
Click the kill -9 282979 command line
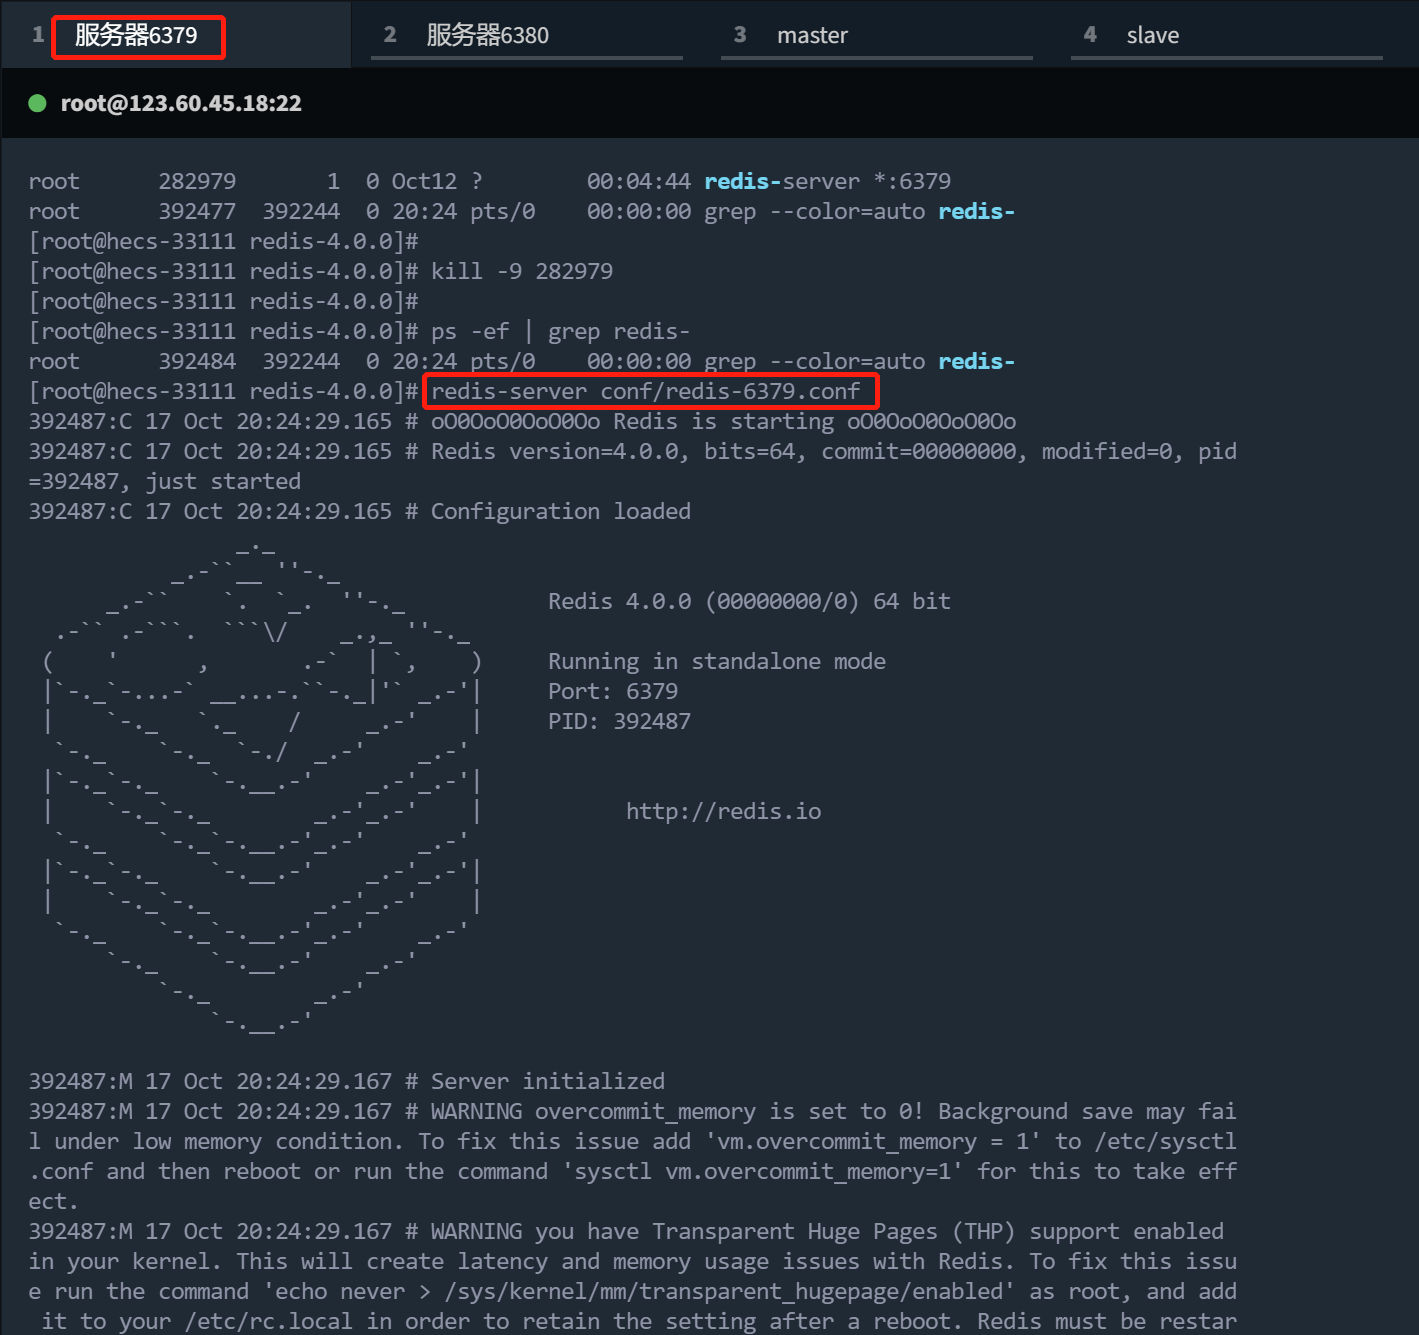(521, 271)
